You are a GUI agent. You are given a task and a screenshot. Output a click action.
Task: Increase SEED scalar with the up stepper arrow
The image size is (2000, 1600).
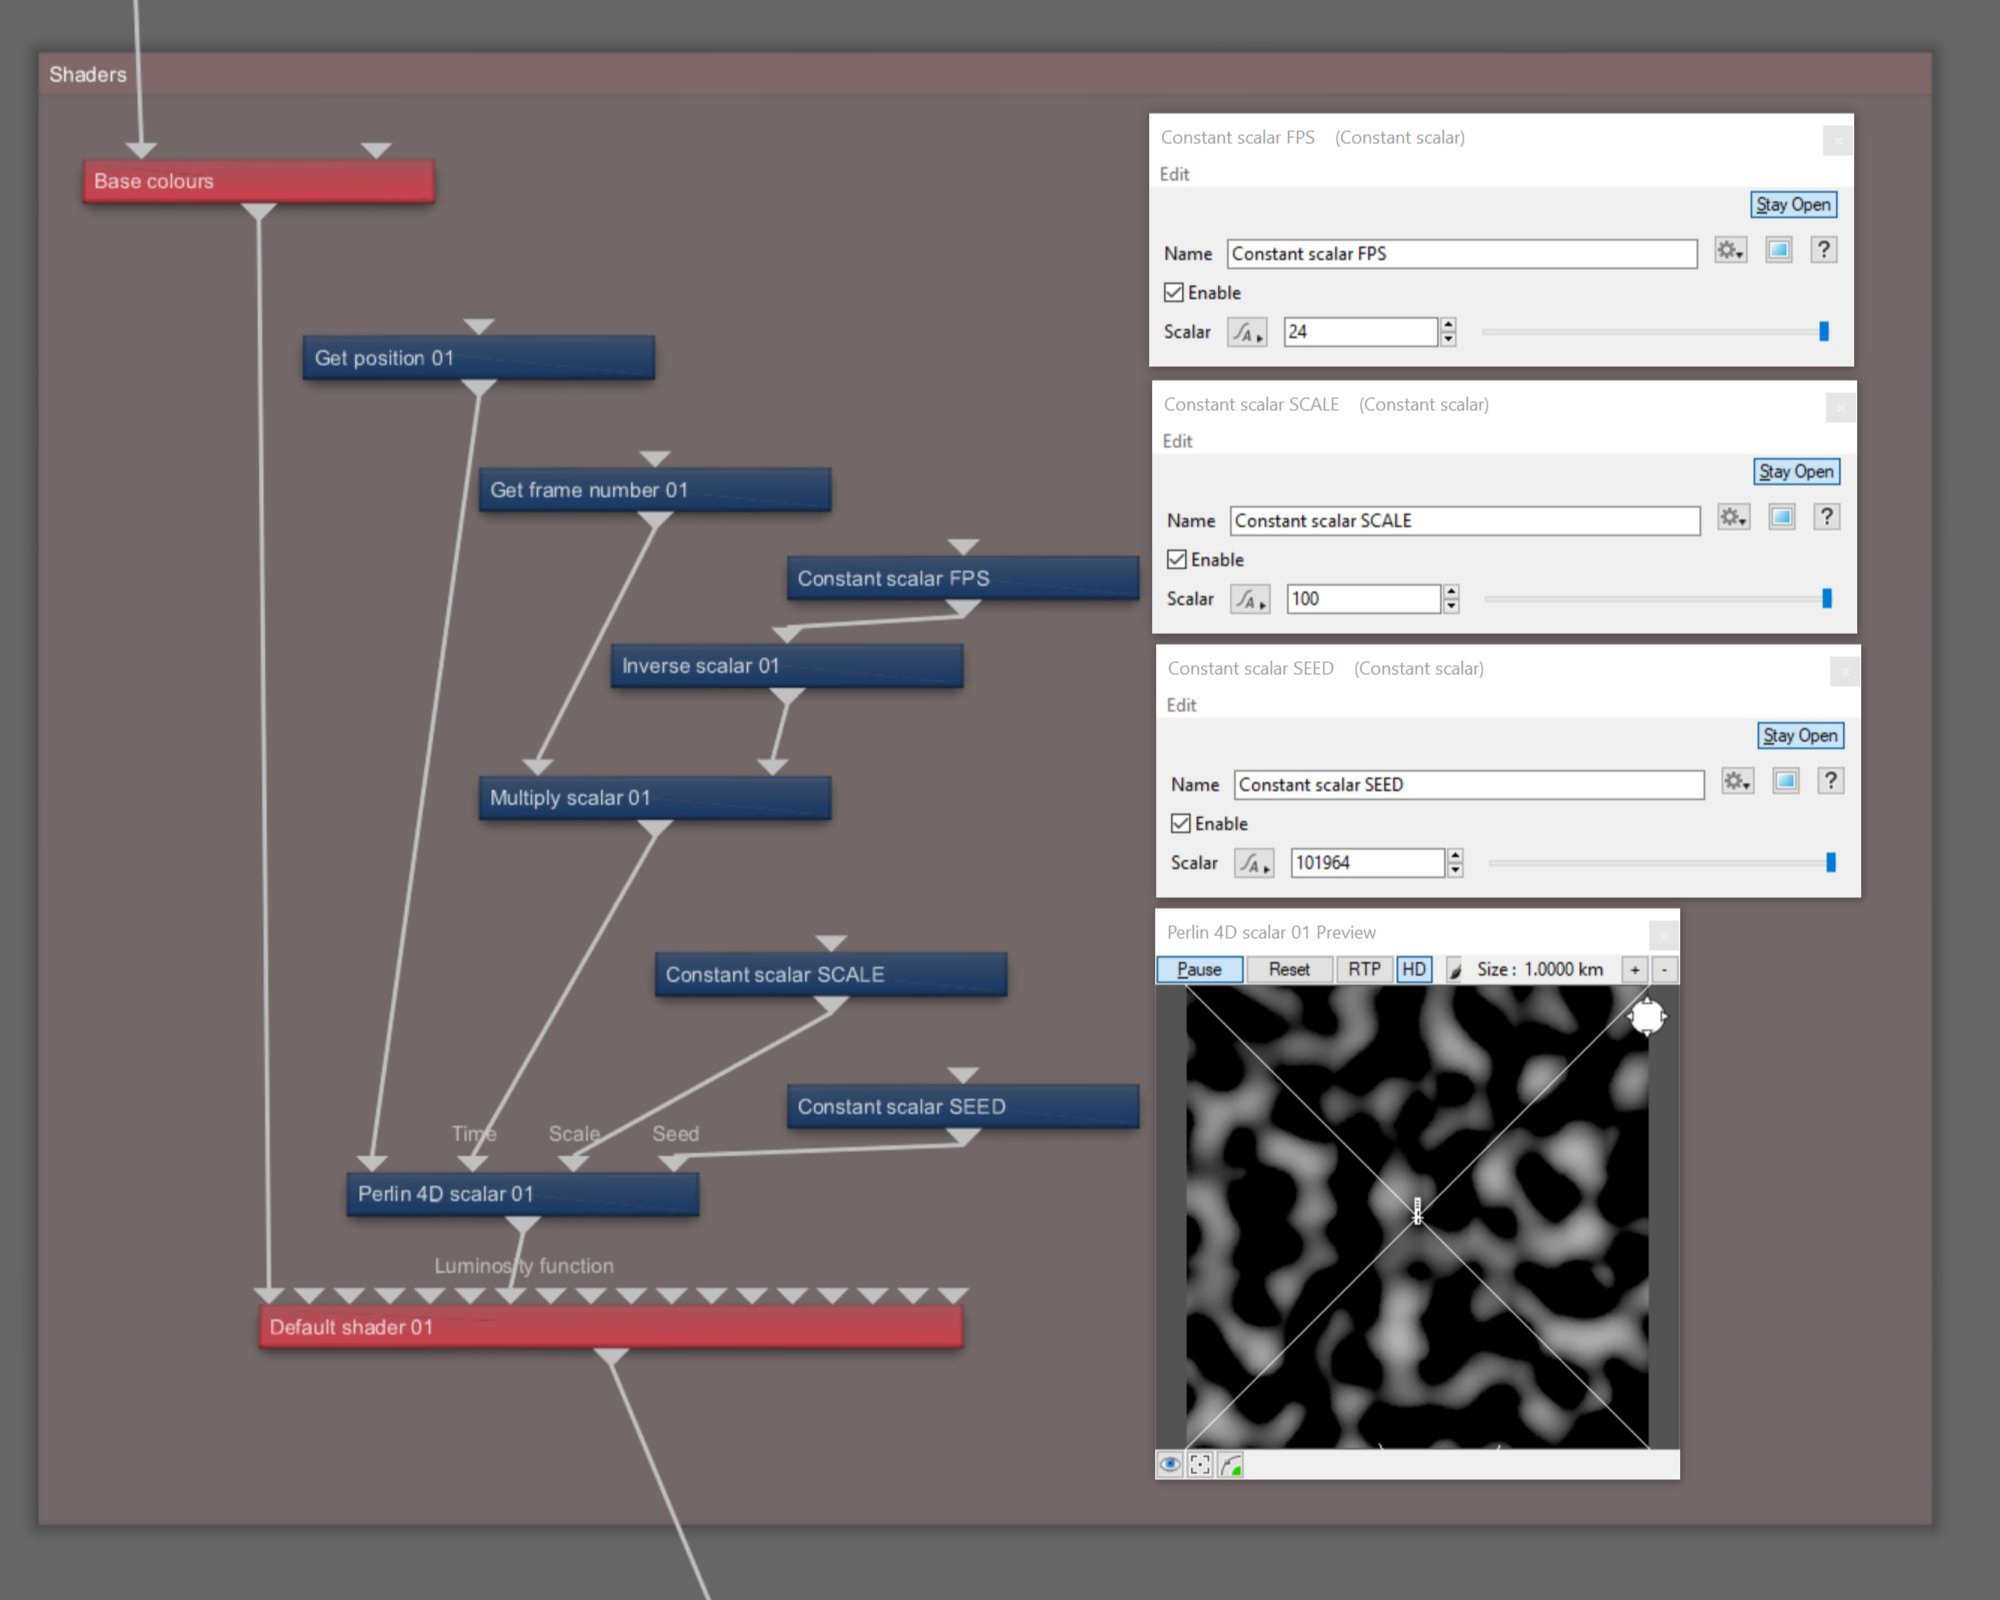[1455, 856]
